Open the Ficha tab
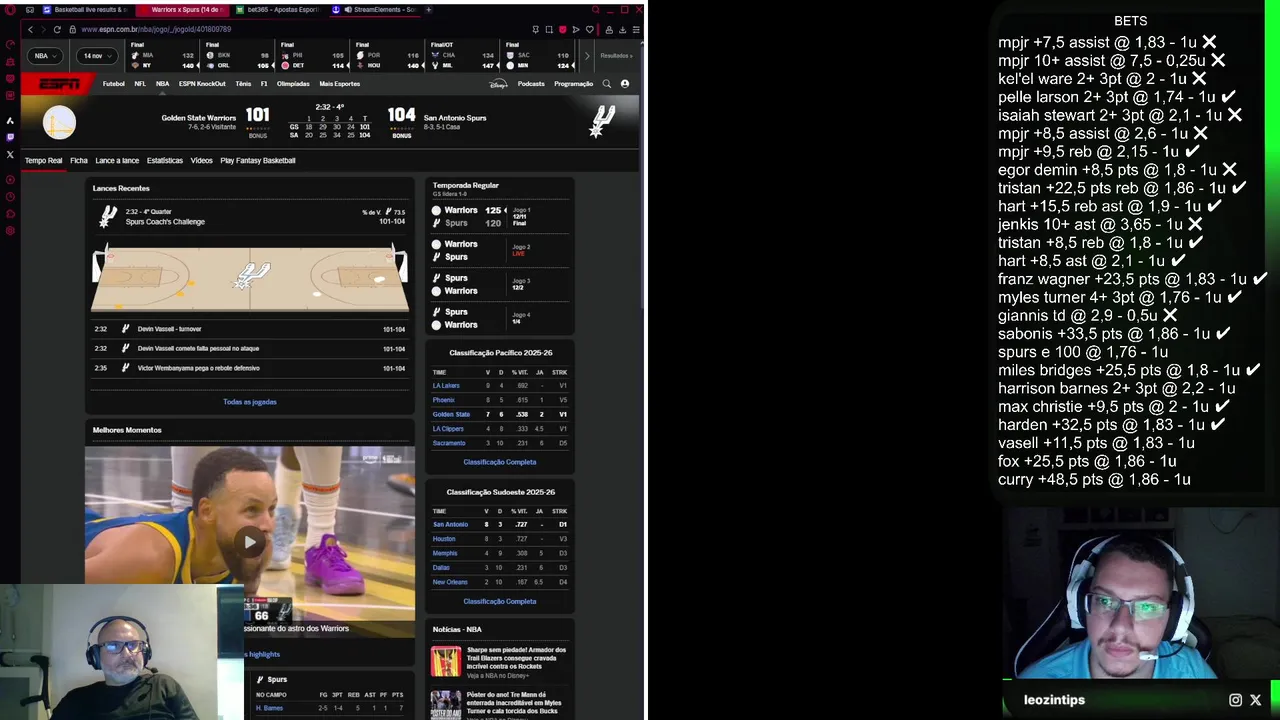Screen dimensions: 1280x720 tap(79, 160)
